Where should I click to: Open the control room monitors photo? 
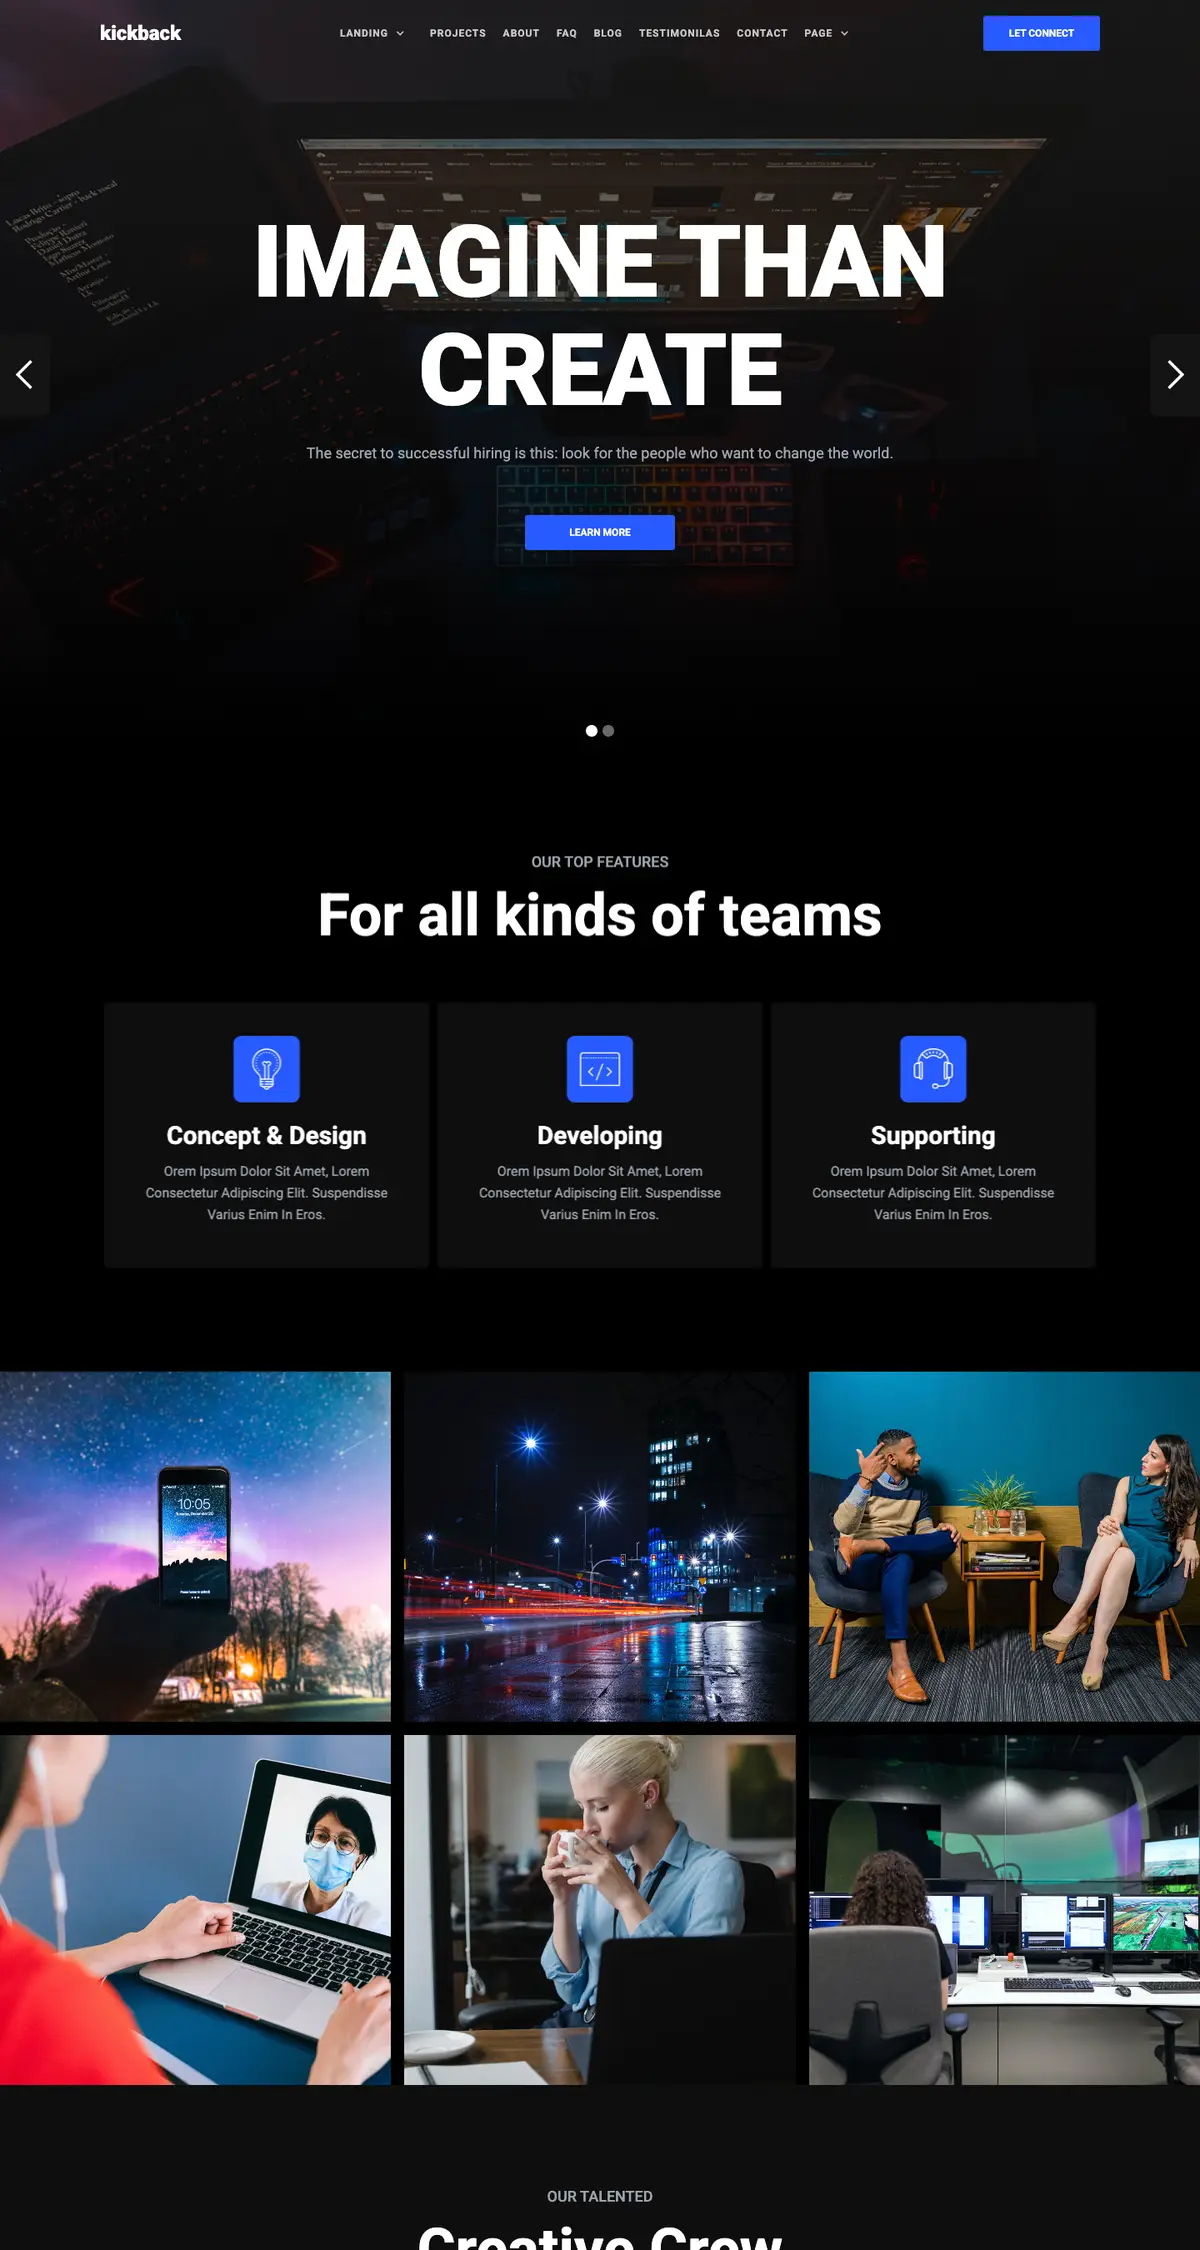click(1004, 1910)
